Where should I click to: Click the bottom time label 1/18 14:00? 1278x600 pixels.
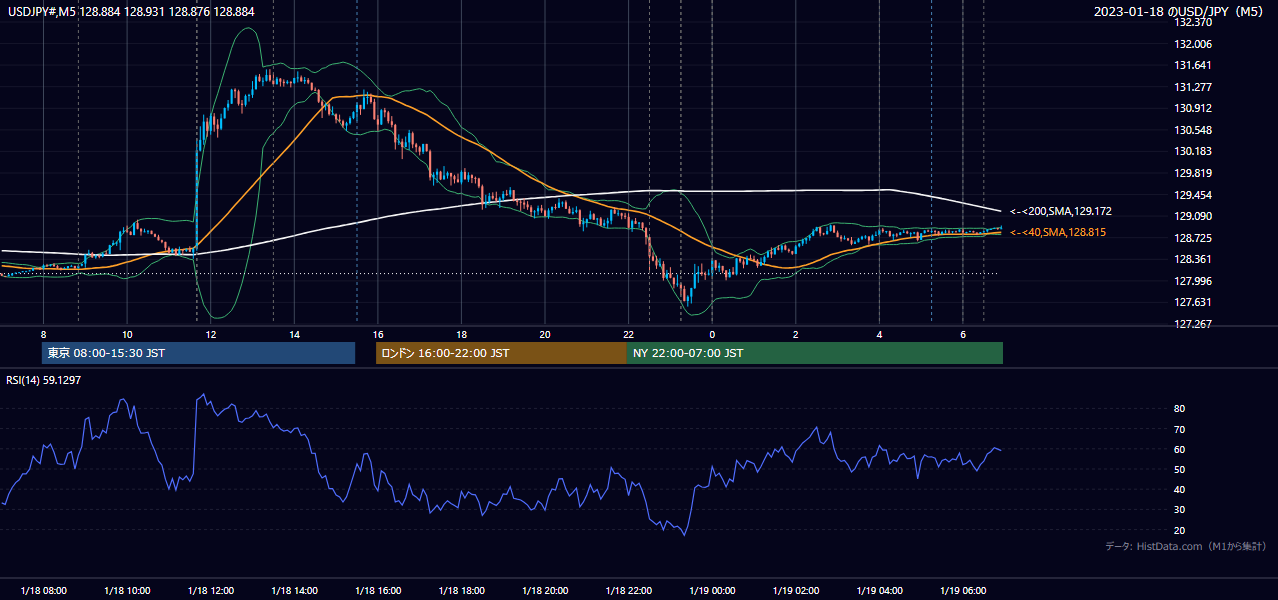(x=294, y=590)
